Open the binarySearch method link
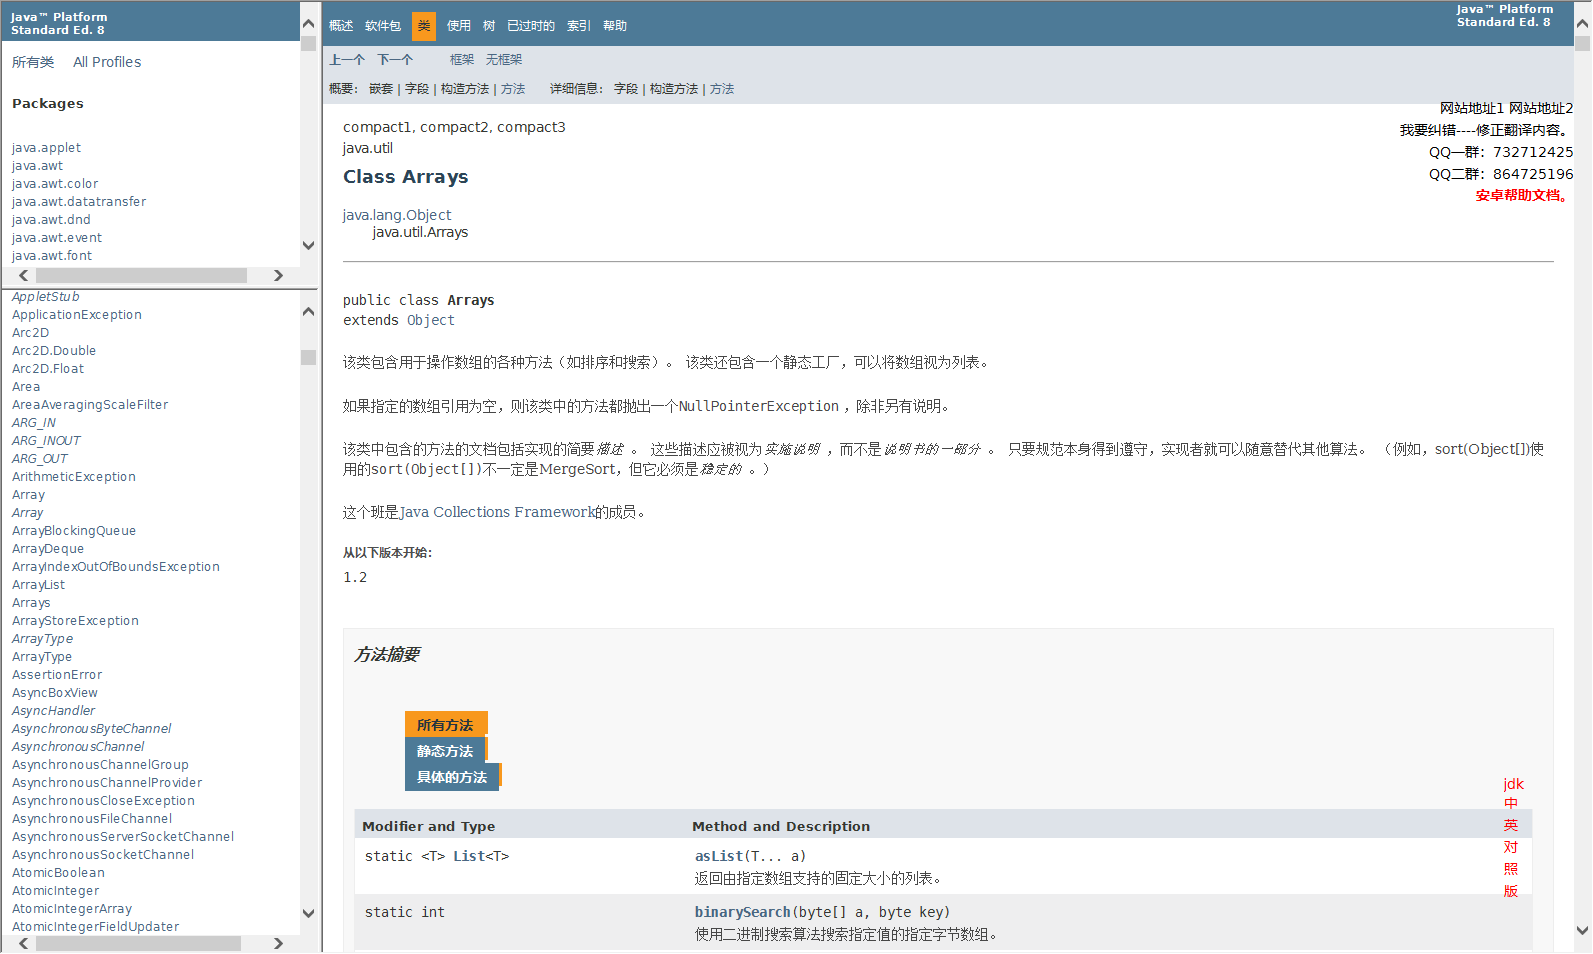 coord(743,912)
